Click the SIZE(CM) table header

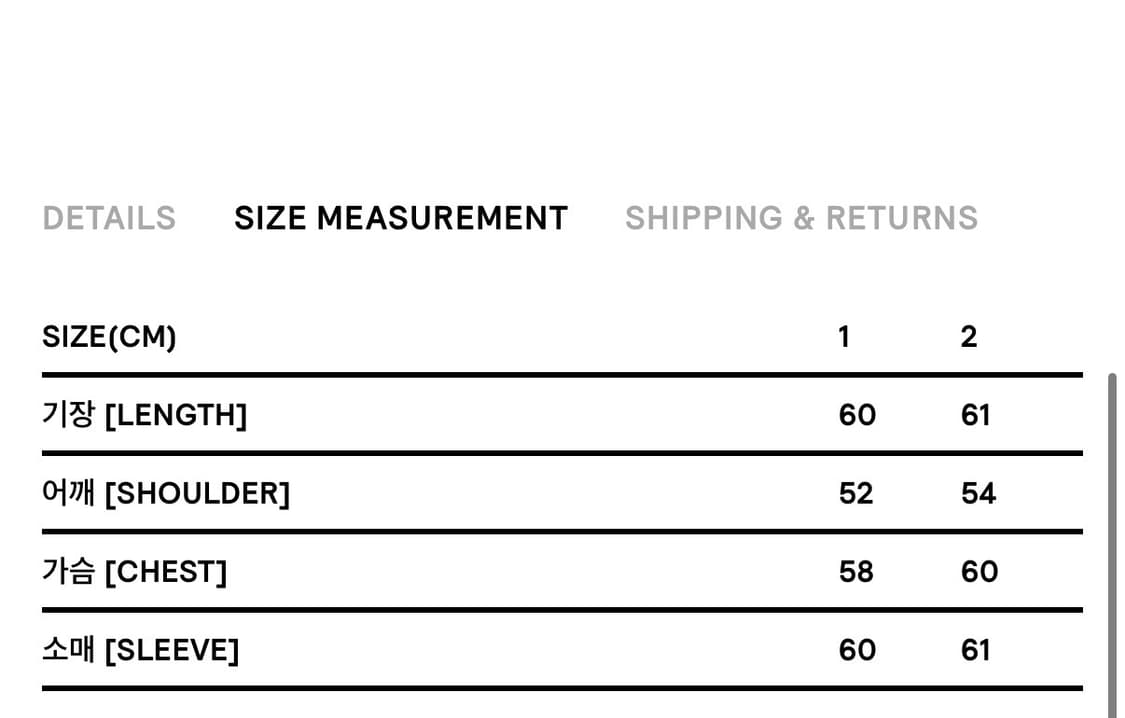(x=109, y=337)
